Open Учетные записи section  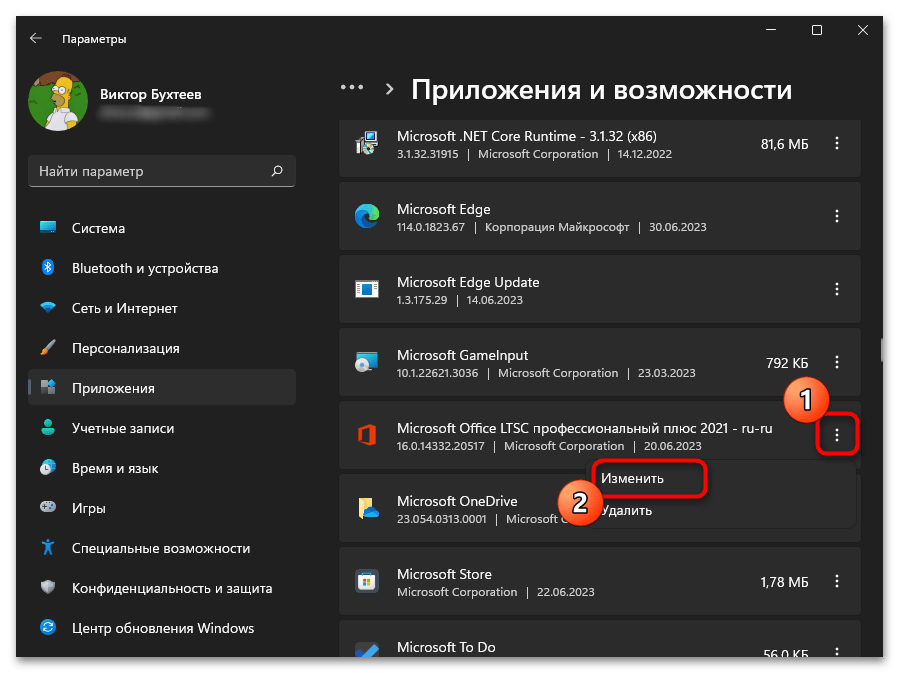coord(162,428)
